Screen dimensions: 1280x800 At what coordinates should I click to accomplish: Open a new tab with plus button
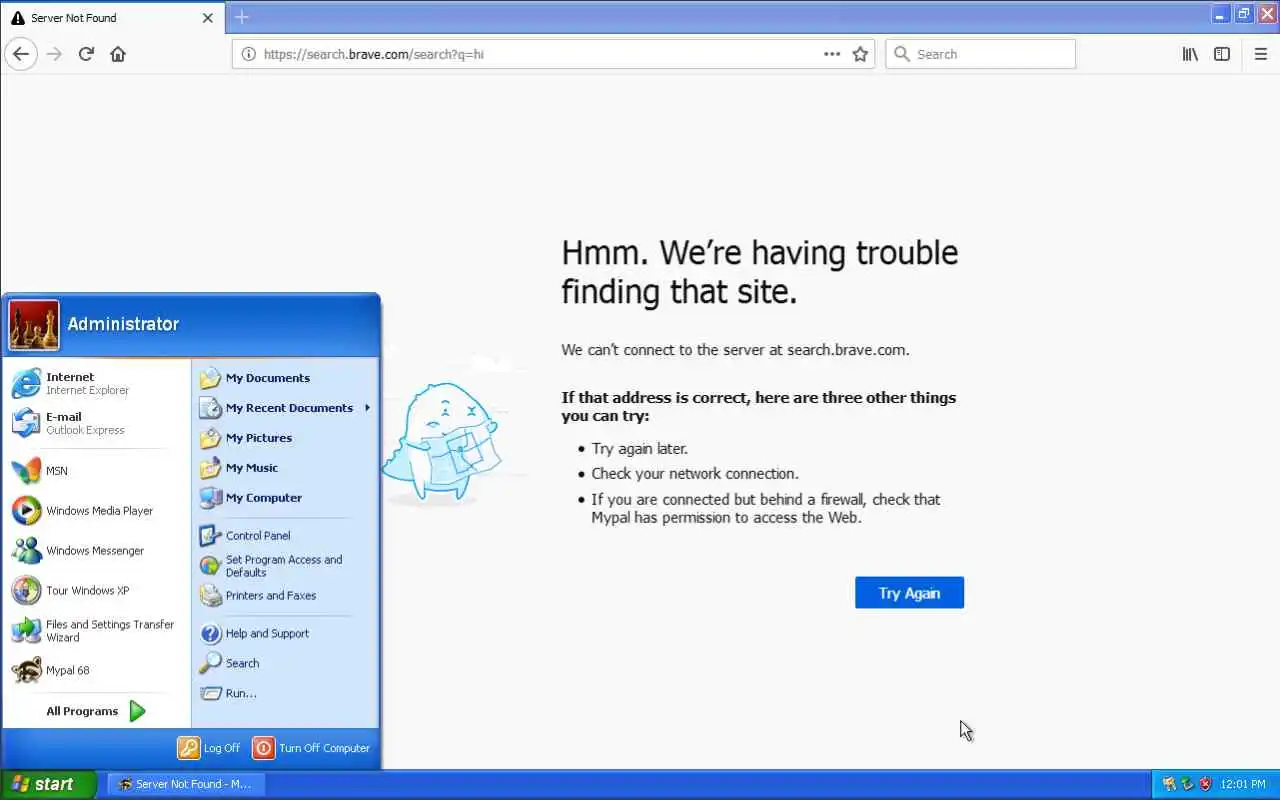click(x=241, y=17)
